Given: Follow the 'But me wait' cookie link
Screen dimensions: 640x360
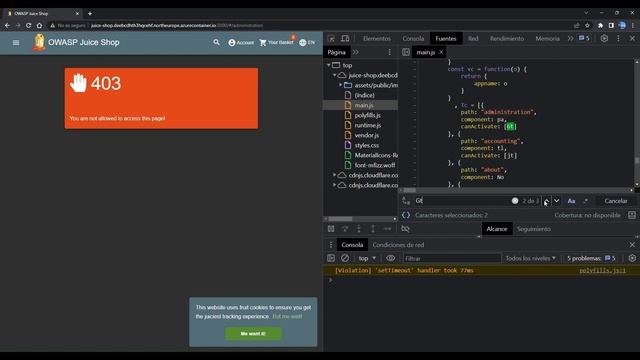Looking at the screenshot, I should pos(287,316).
